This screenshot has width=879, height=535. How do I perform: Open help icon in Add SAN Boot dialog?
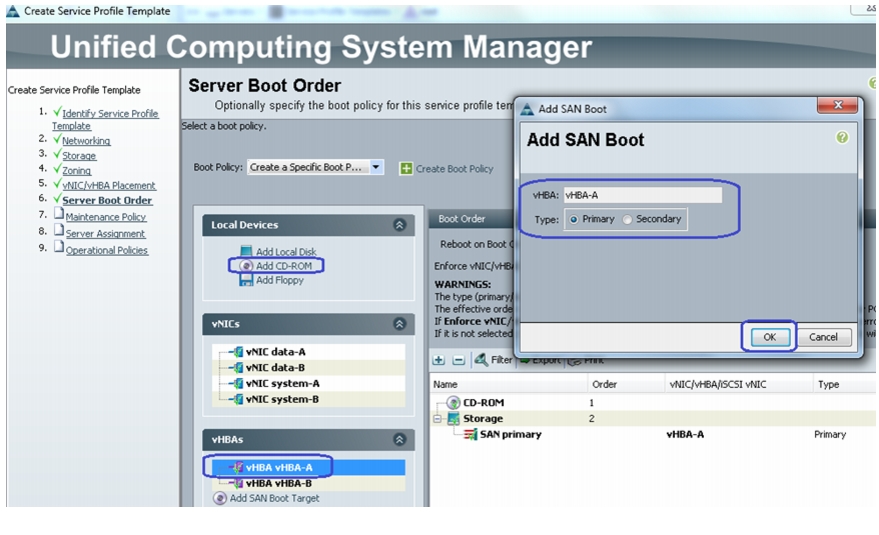coord(841,137)
